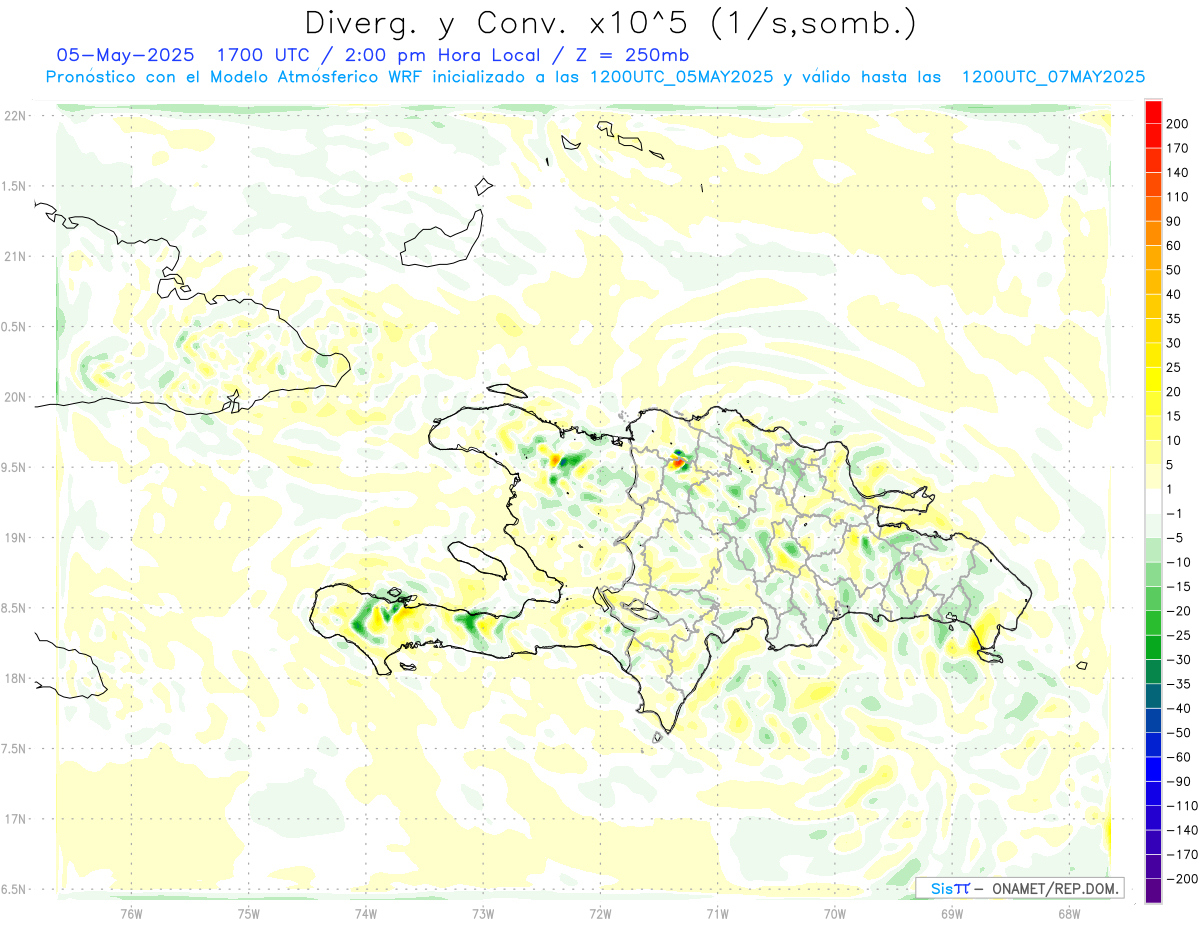This screenshot has width=1200, height=927.
Task: Click the red swatch above 200 in color scale
Action: [1153, 111]
